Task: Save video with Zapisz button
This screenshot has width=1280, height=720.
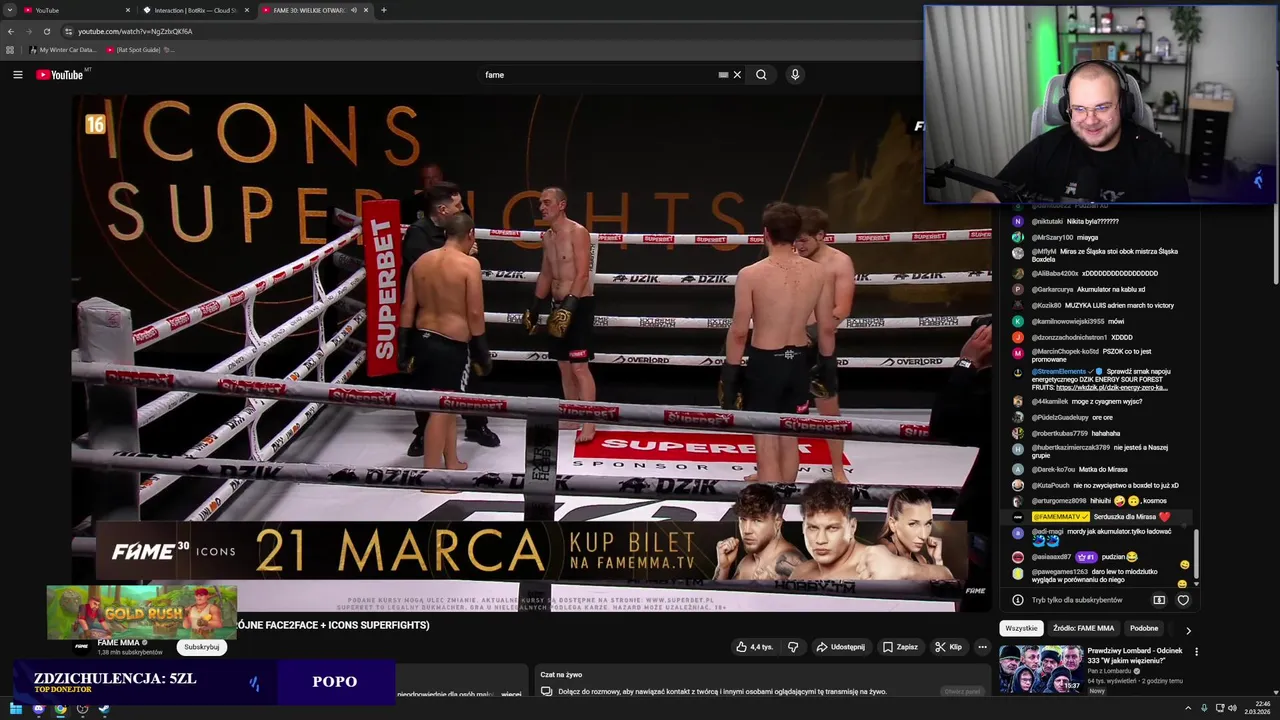Action: click(900, 647)
